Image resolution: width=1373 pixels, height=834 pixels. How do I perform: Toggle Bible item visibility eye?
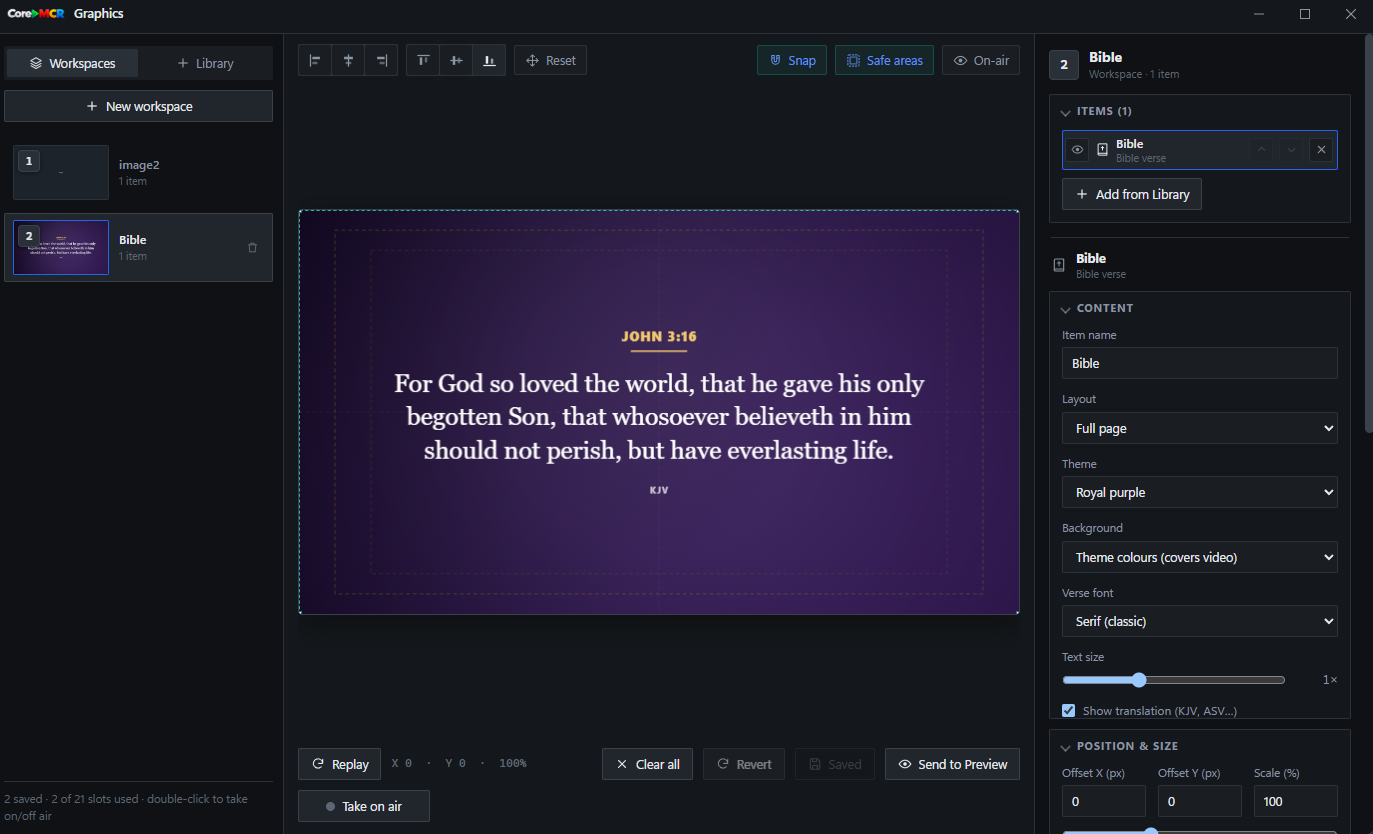1077,150
